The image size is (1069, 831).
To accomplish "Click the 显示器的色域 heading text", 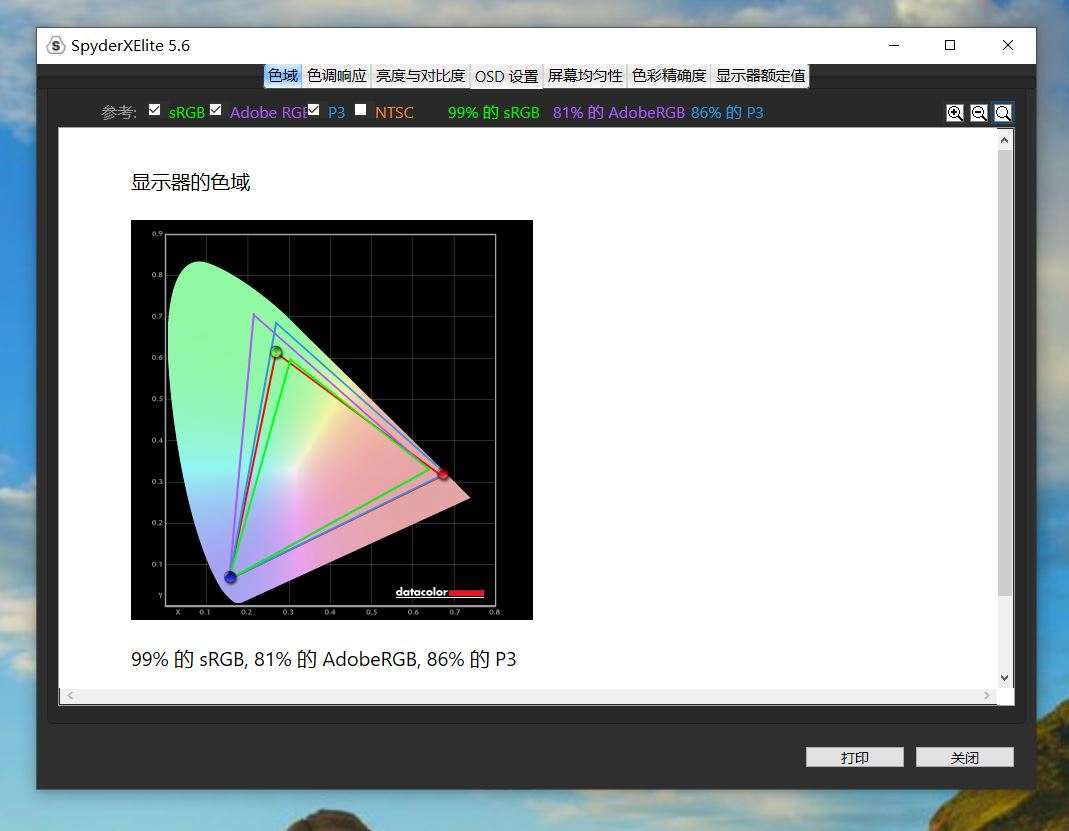I will pos(191,183).
